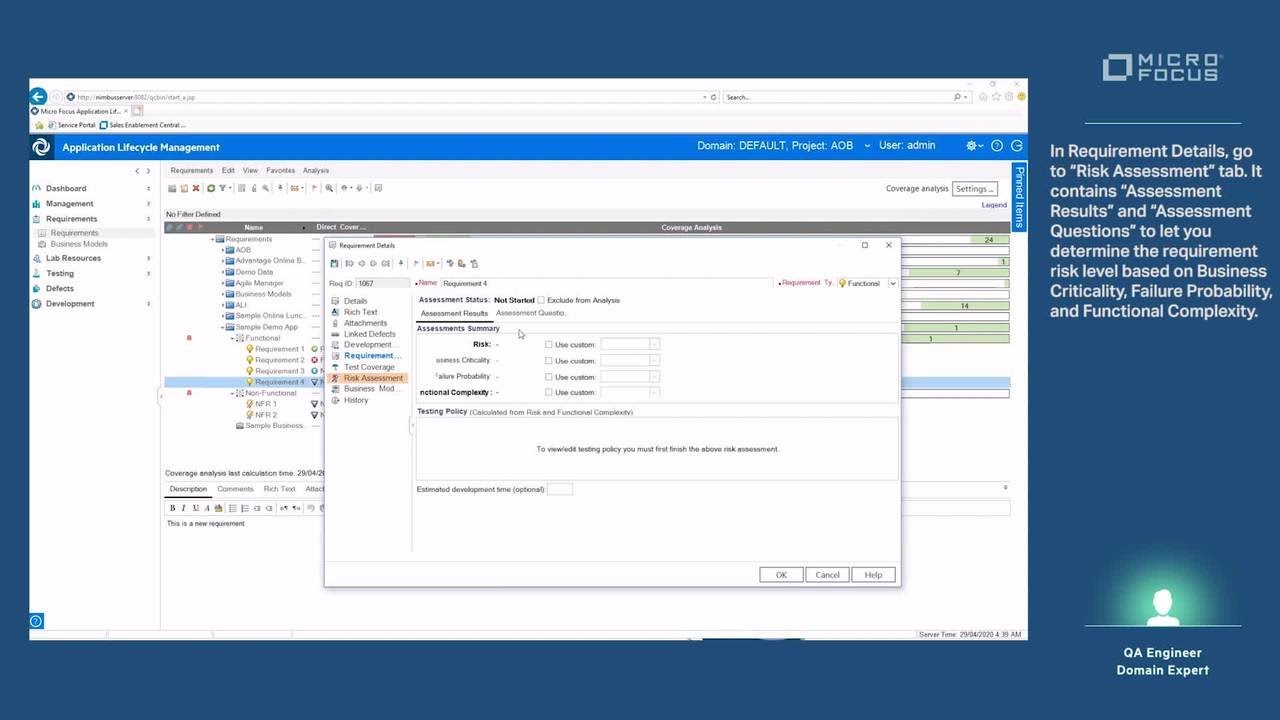Open Coverage analysis Settings button

974,189
